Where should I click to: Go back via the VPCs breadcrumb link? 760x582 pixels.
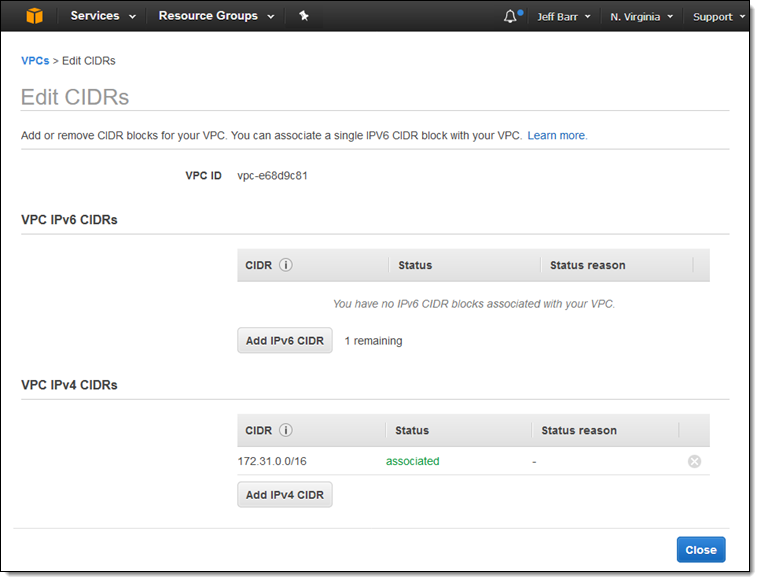pos(35,61)
